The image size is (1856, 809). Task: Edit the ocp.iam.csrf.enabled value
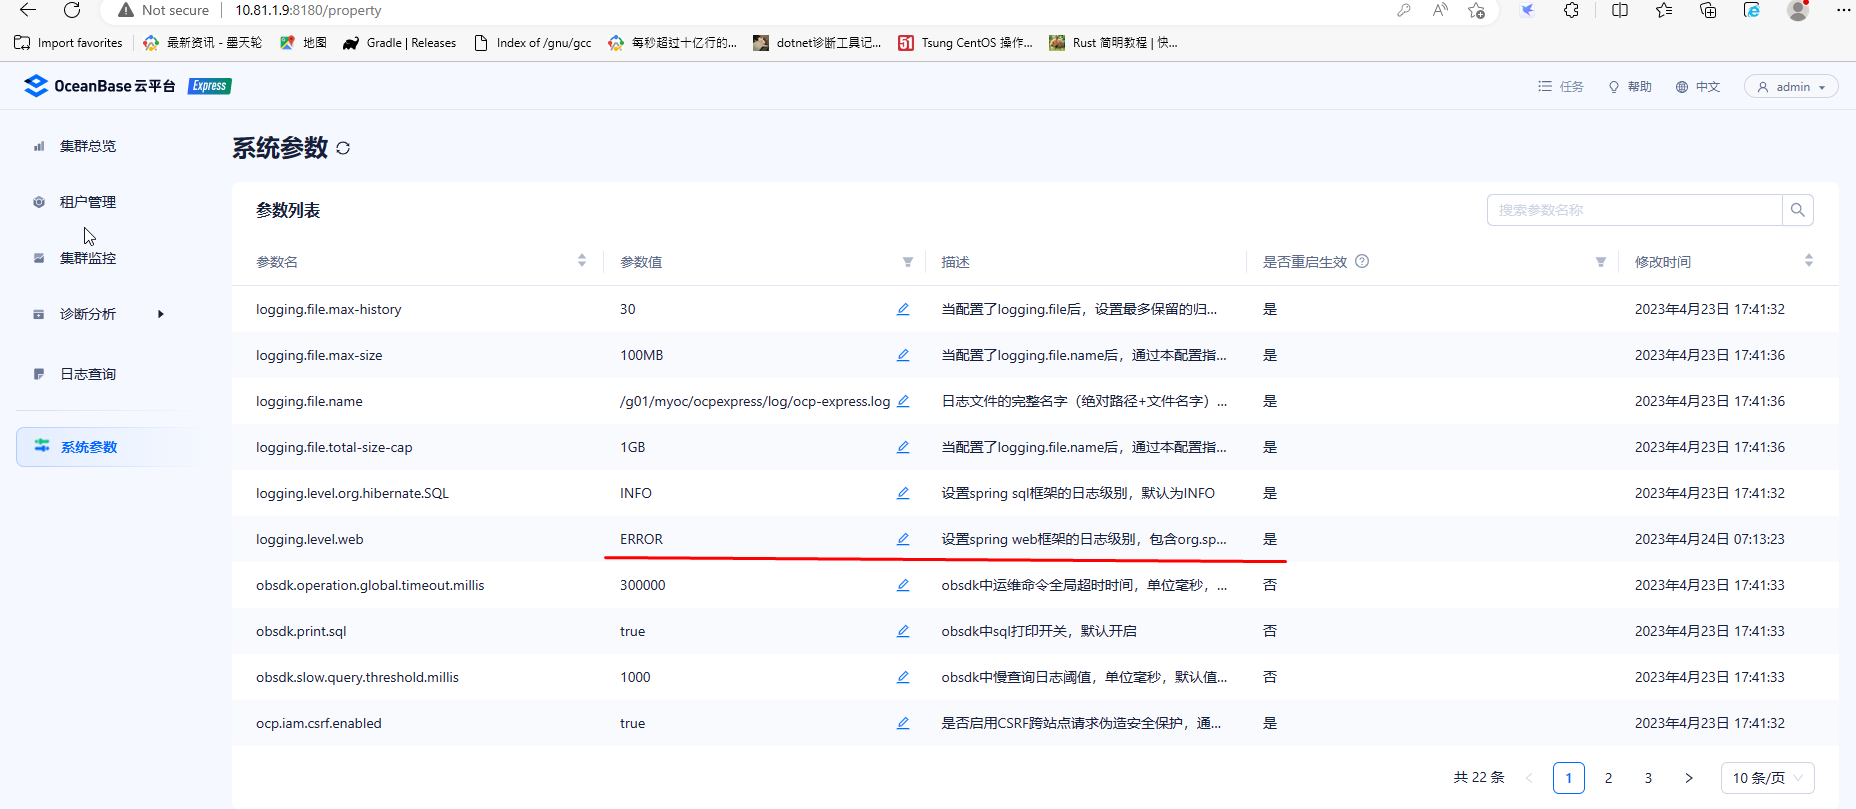point(903,723)
